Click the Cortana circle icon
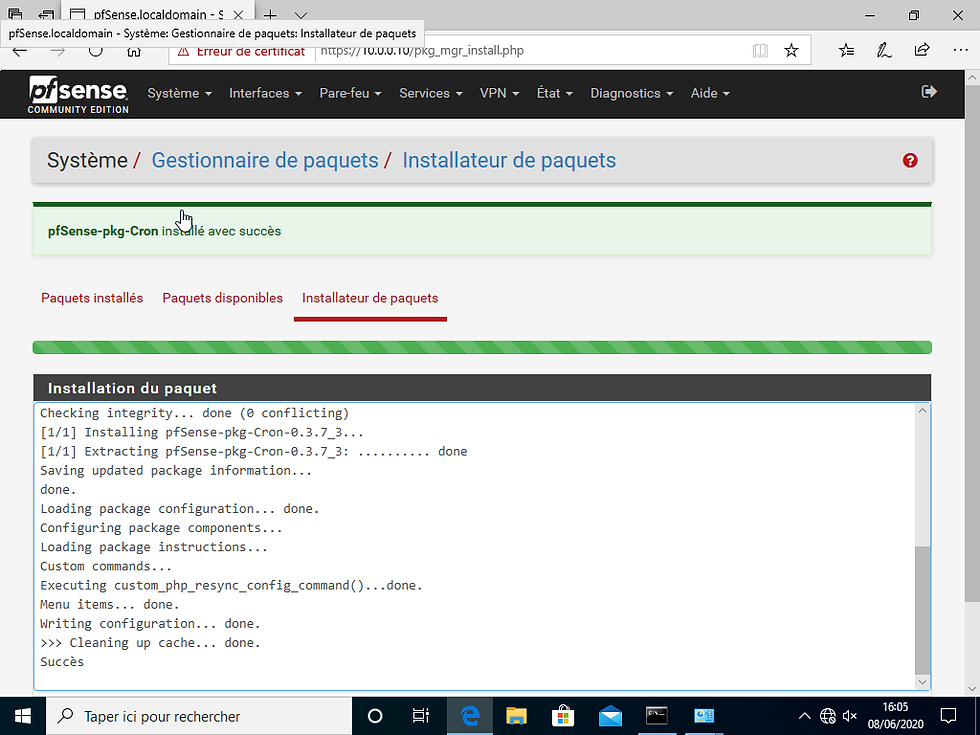Viewport: 980px width, 735px height. [x=375, y=716]
